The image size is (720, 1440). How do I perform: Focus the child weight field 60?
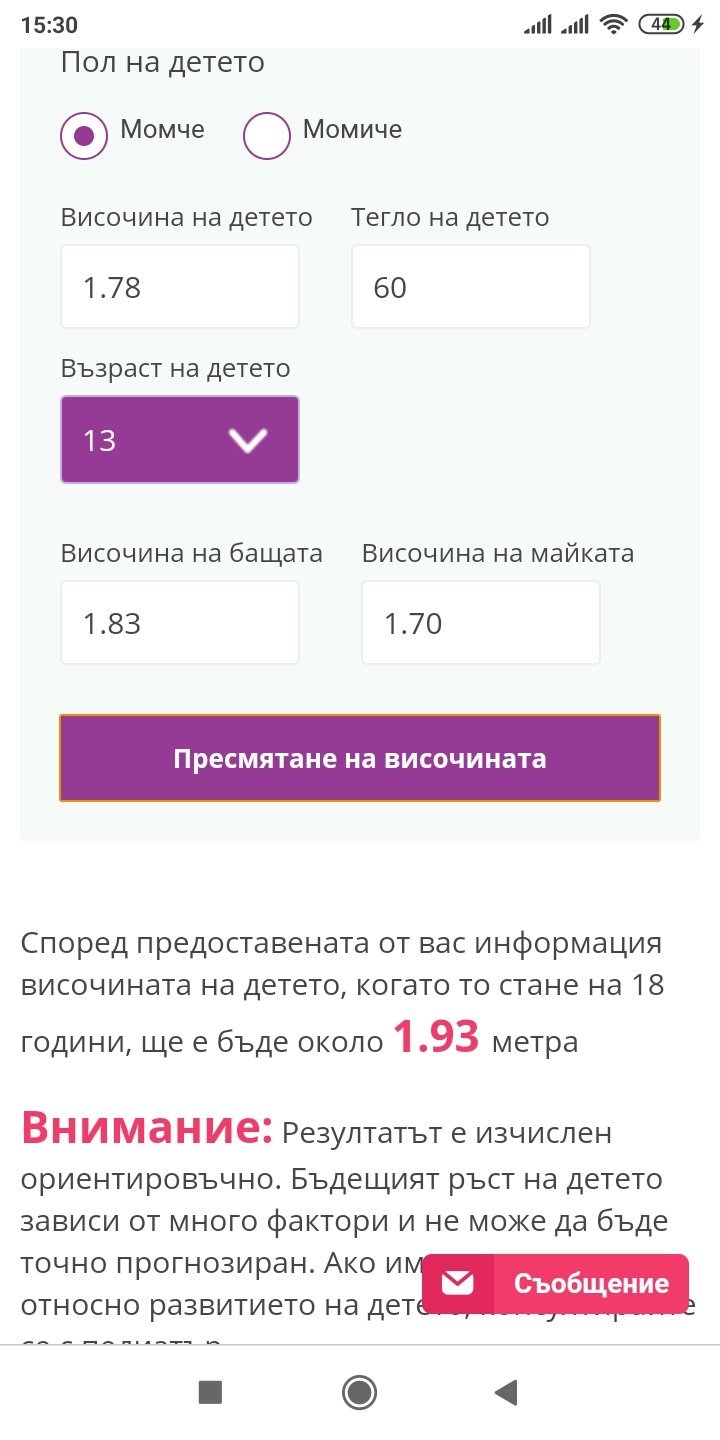470,287
